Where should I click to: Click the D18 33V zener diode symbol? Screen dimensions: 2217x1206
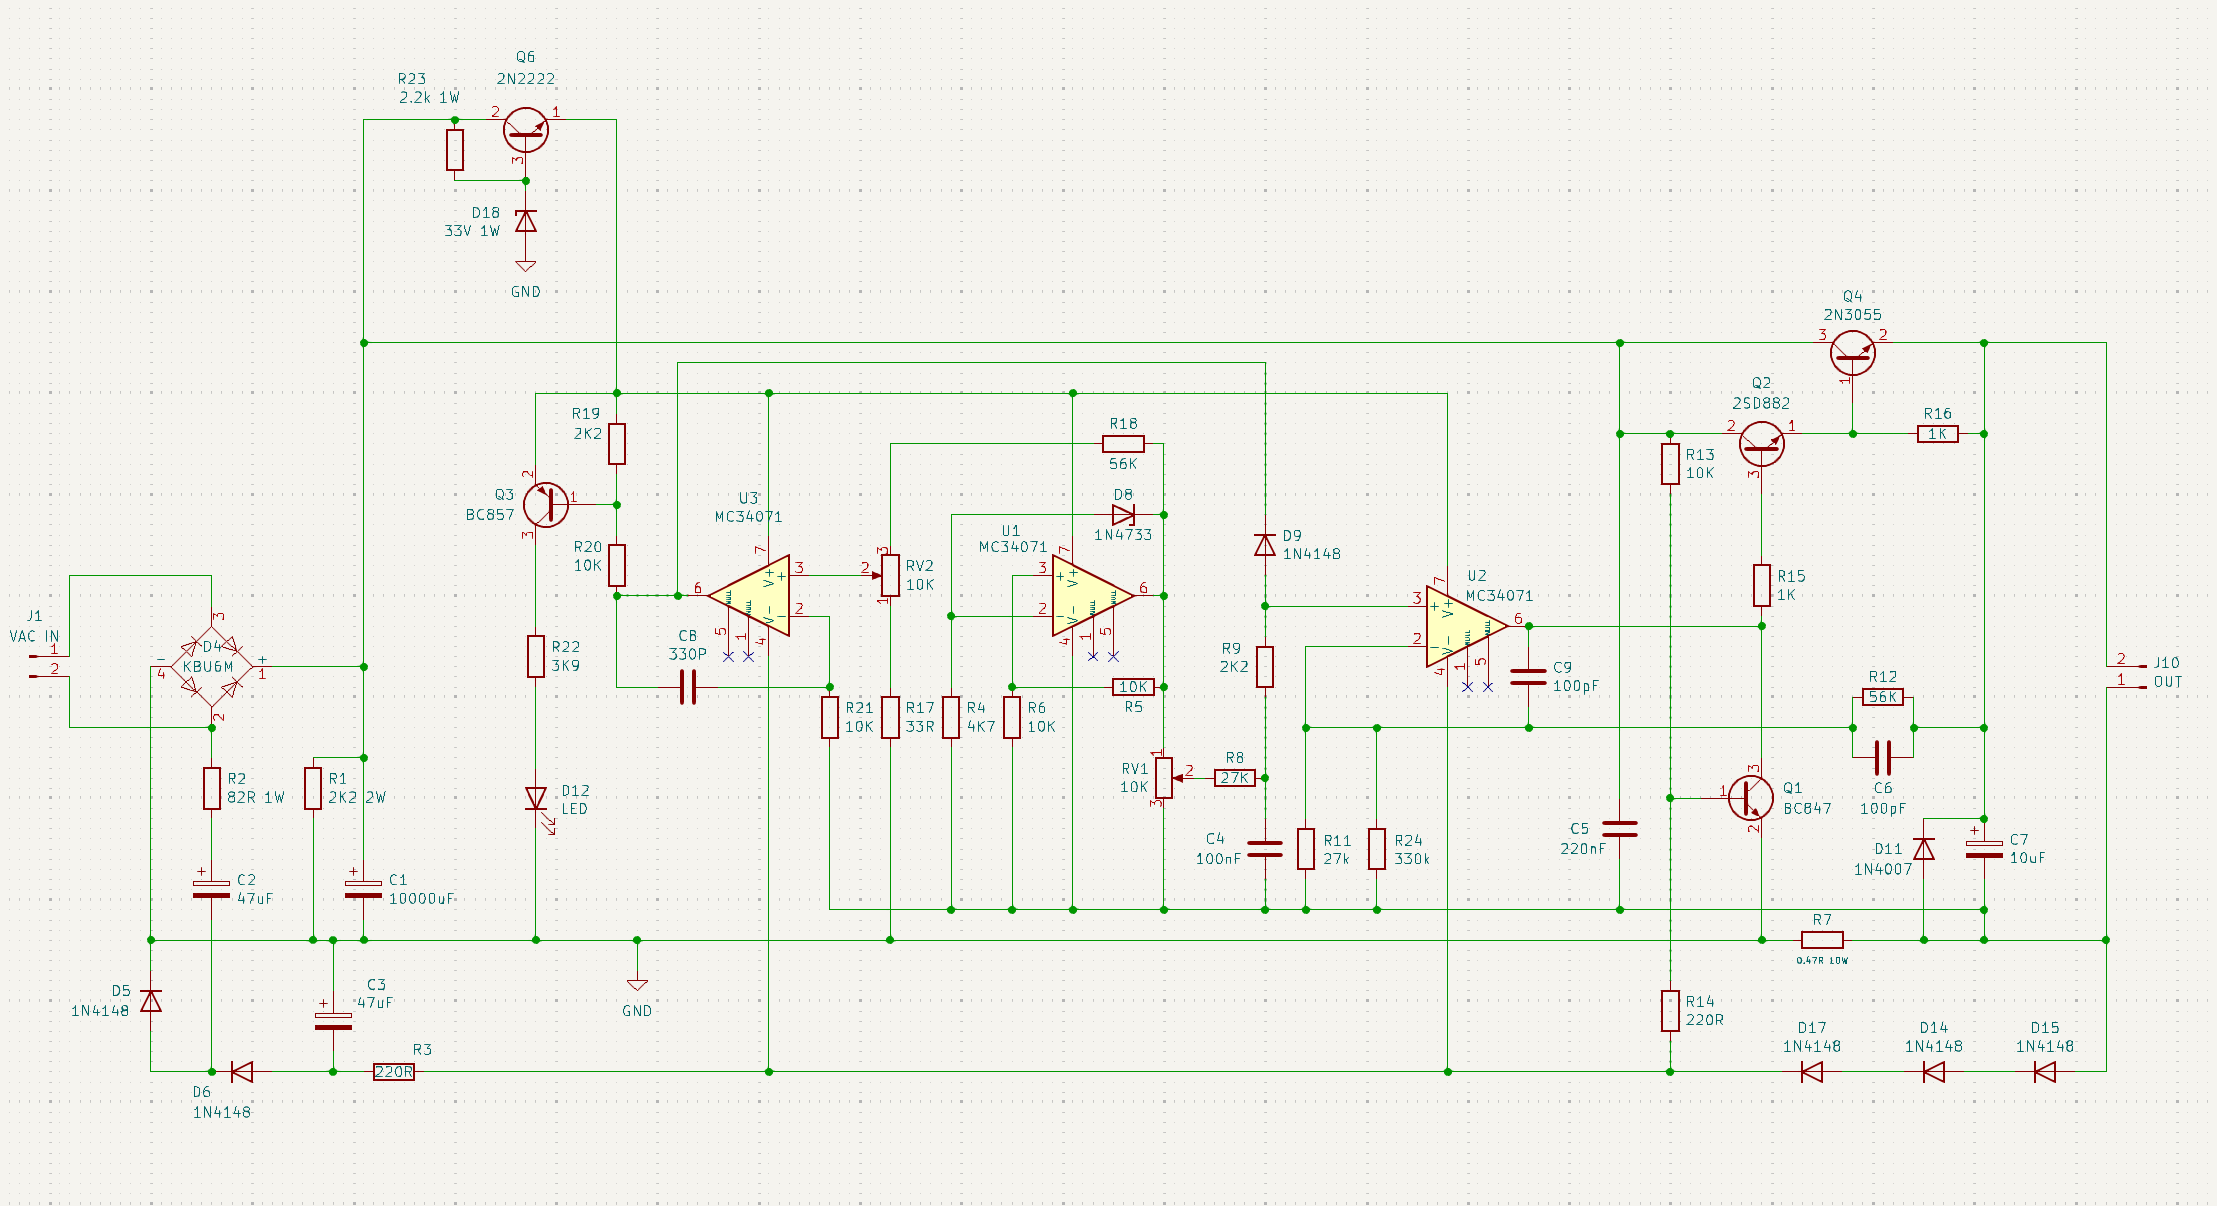click(x=525, y=221)
